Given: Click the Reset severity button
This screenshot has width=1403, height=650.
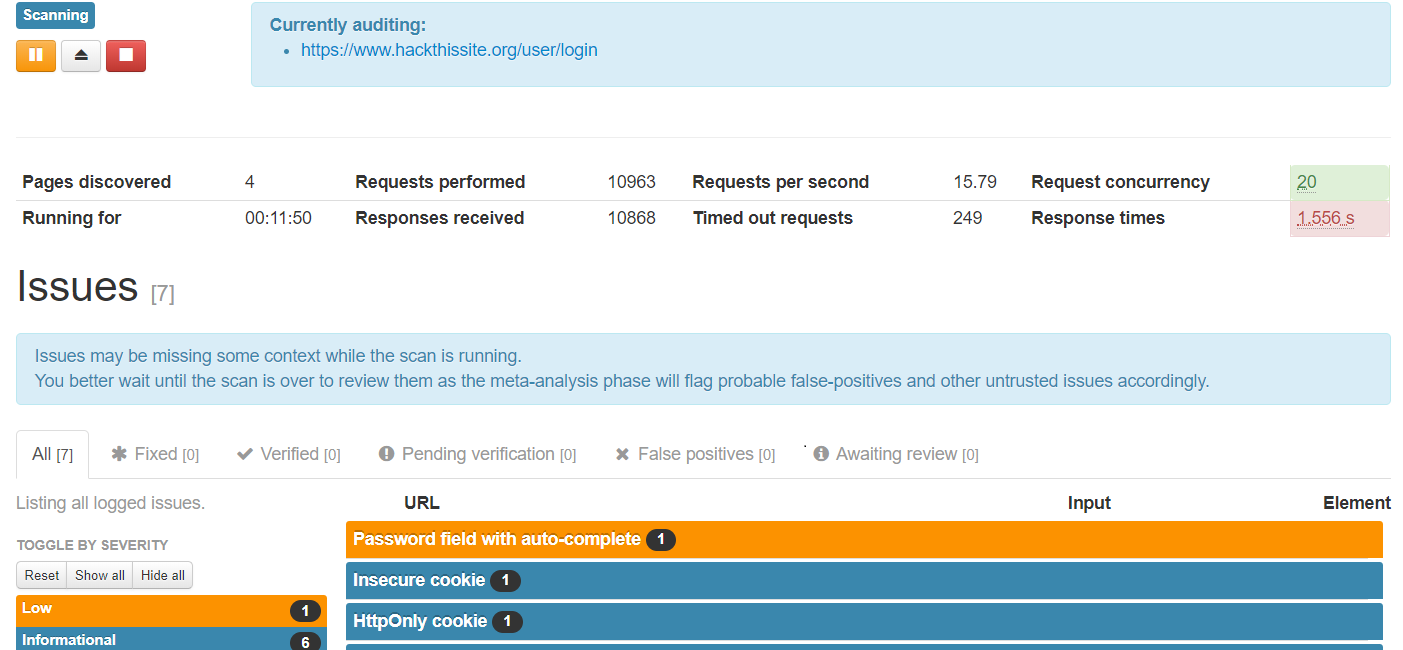Looking at the screenshot, I should click(42, 575).
